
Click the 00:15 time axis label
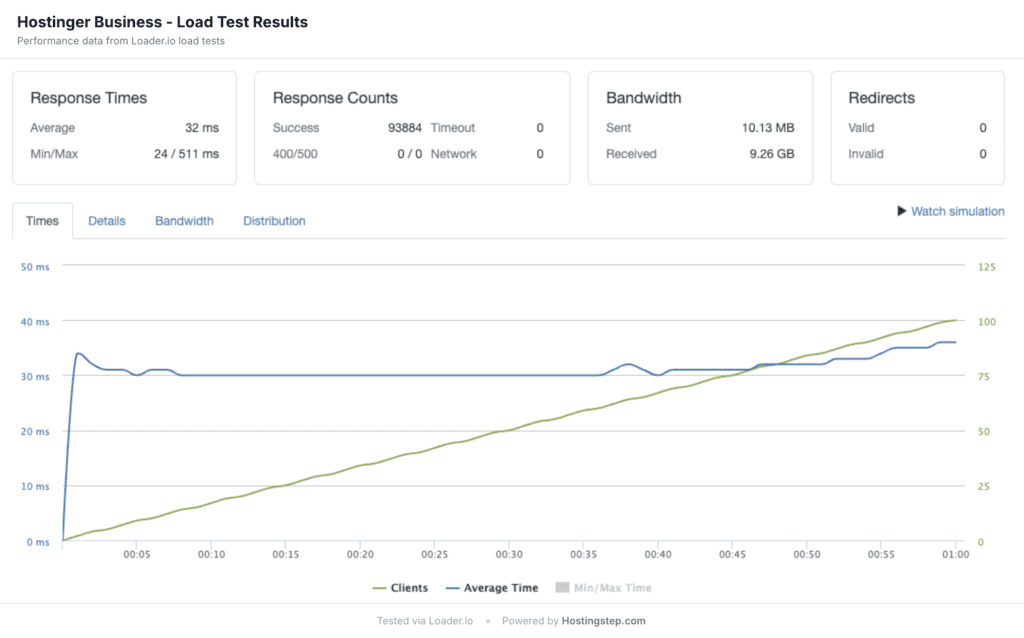[x=285, y=554]
